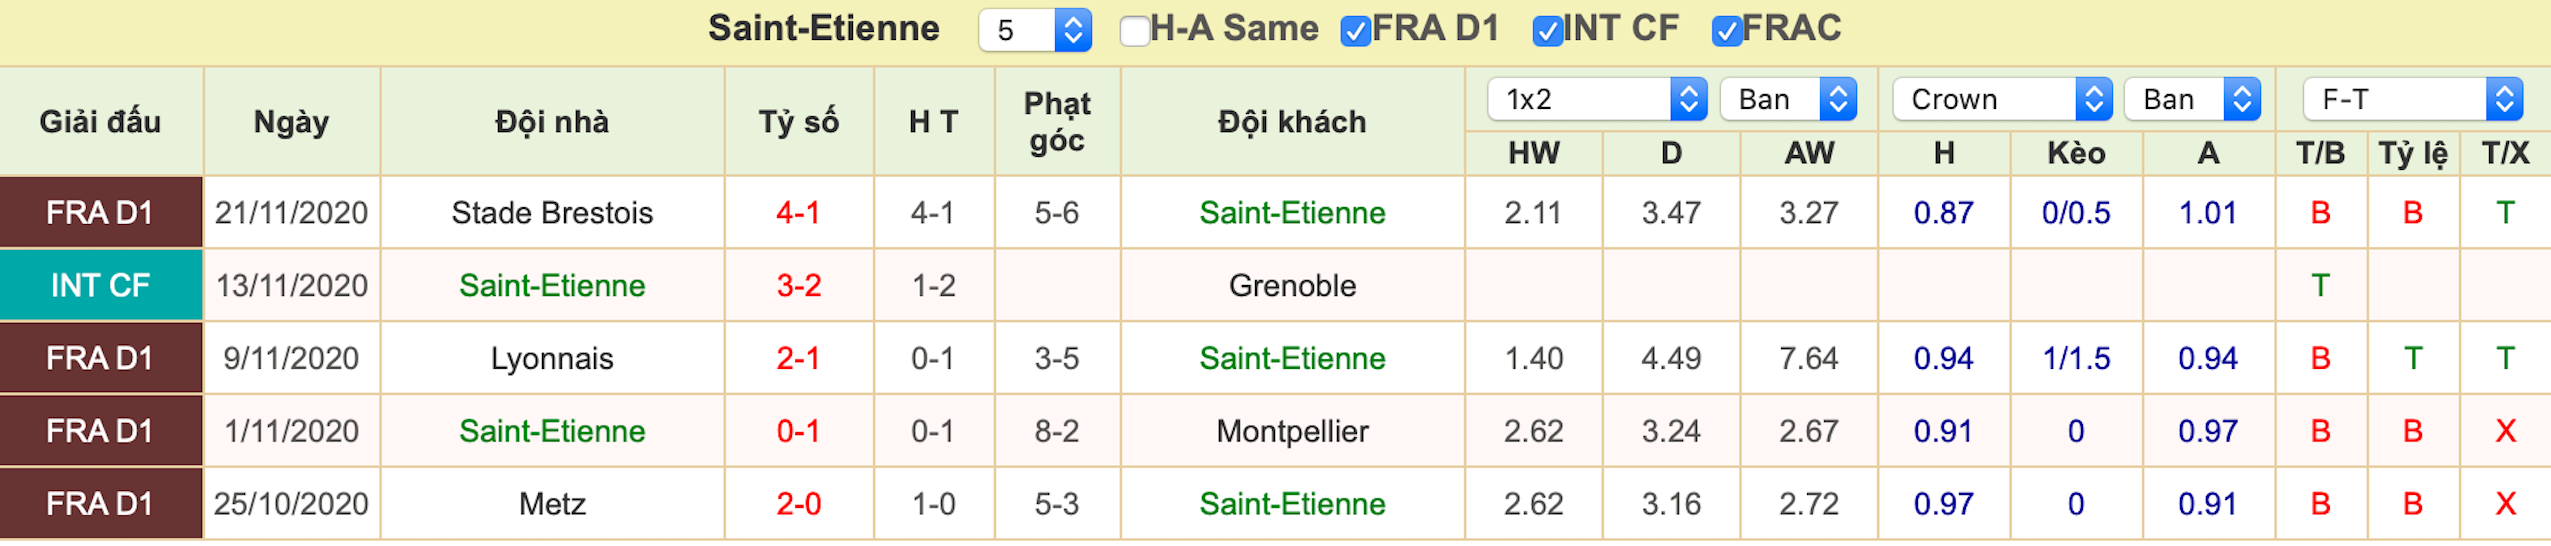Click the Tỷ số column header
Viewport: 2551px width, 546px height.
tap(798, 122)
